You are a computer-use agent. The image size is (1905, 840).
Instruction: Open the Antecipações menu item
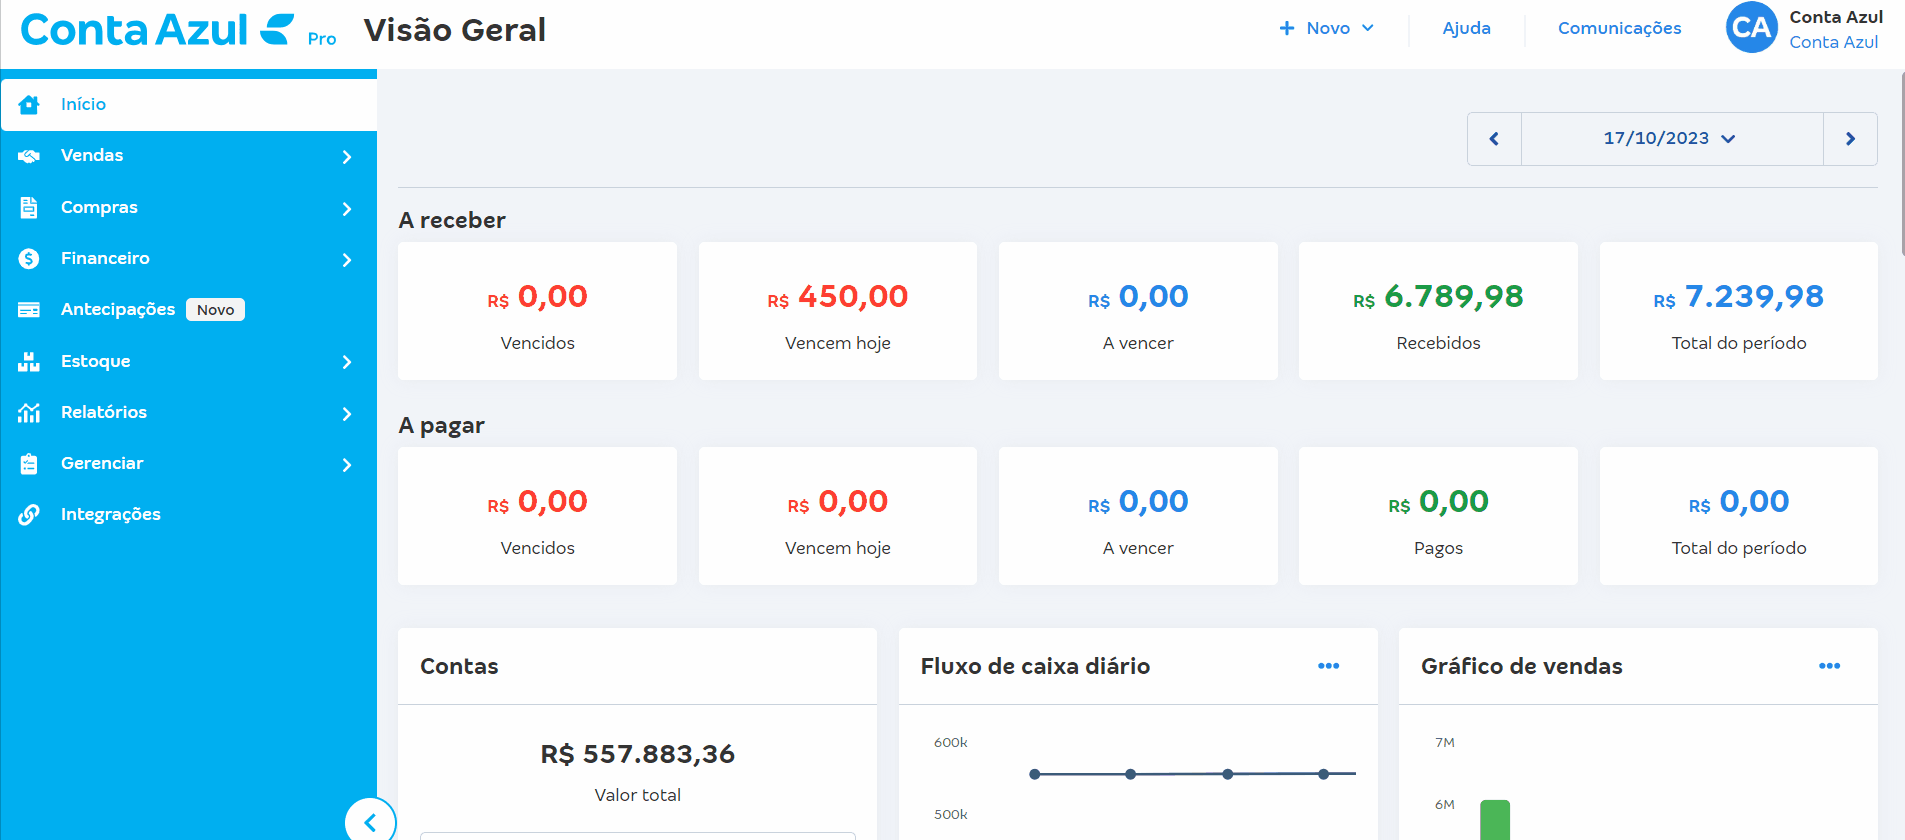(x=189, y=310)
